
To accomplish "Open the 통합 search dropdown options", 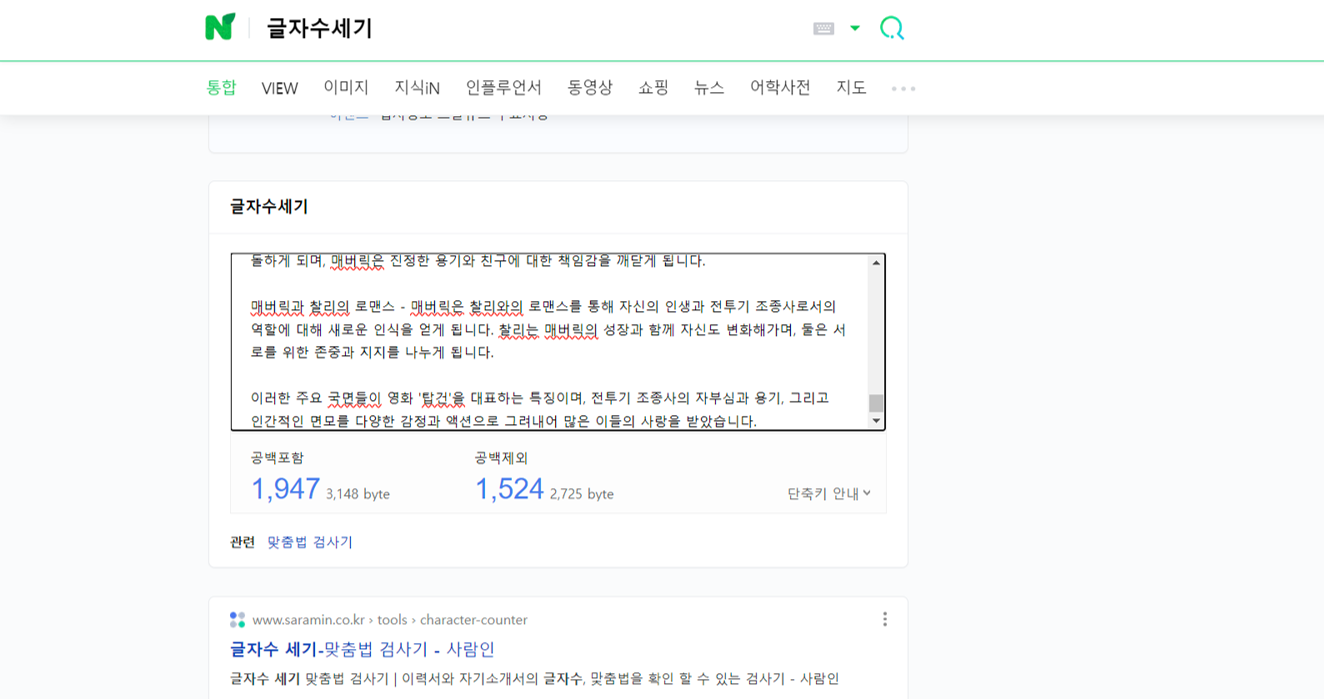I will (x=222, y=87).
